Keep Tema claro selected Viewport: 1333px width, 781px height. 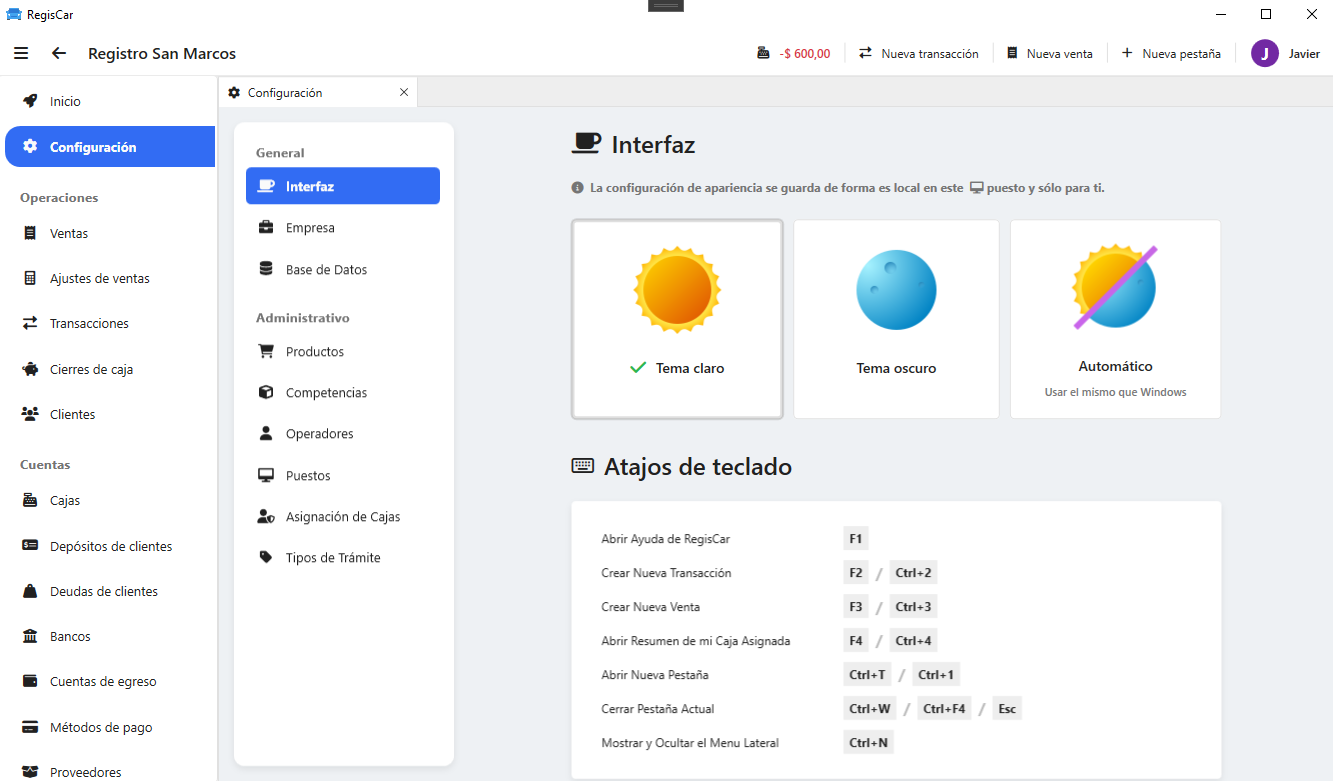pyautogui.click(x=677, y=318)
